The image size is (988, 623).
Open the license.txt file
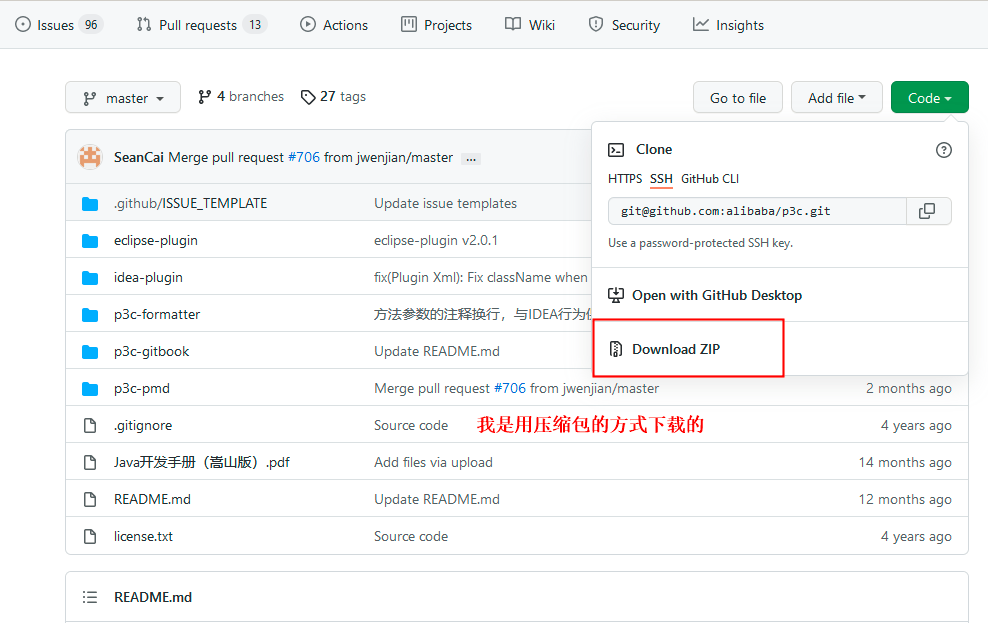coord(143,536)
